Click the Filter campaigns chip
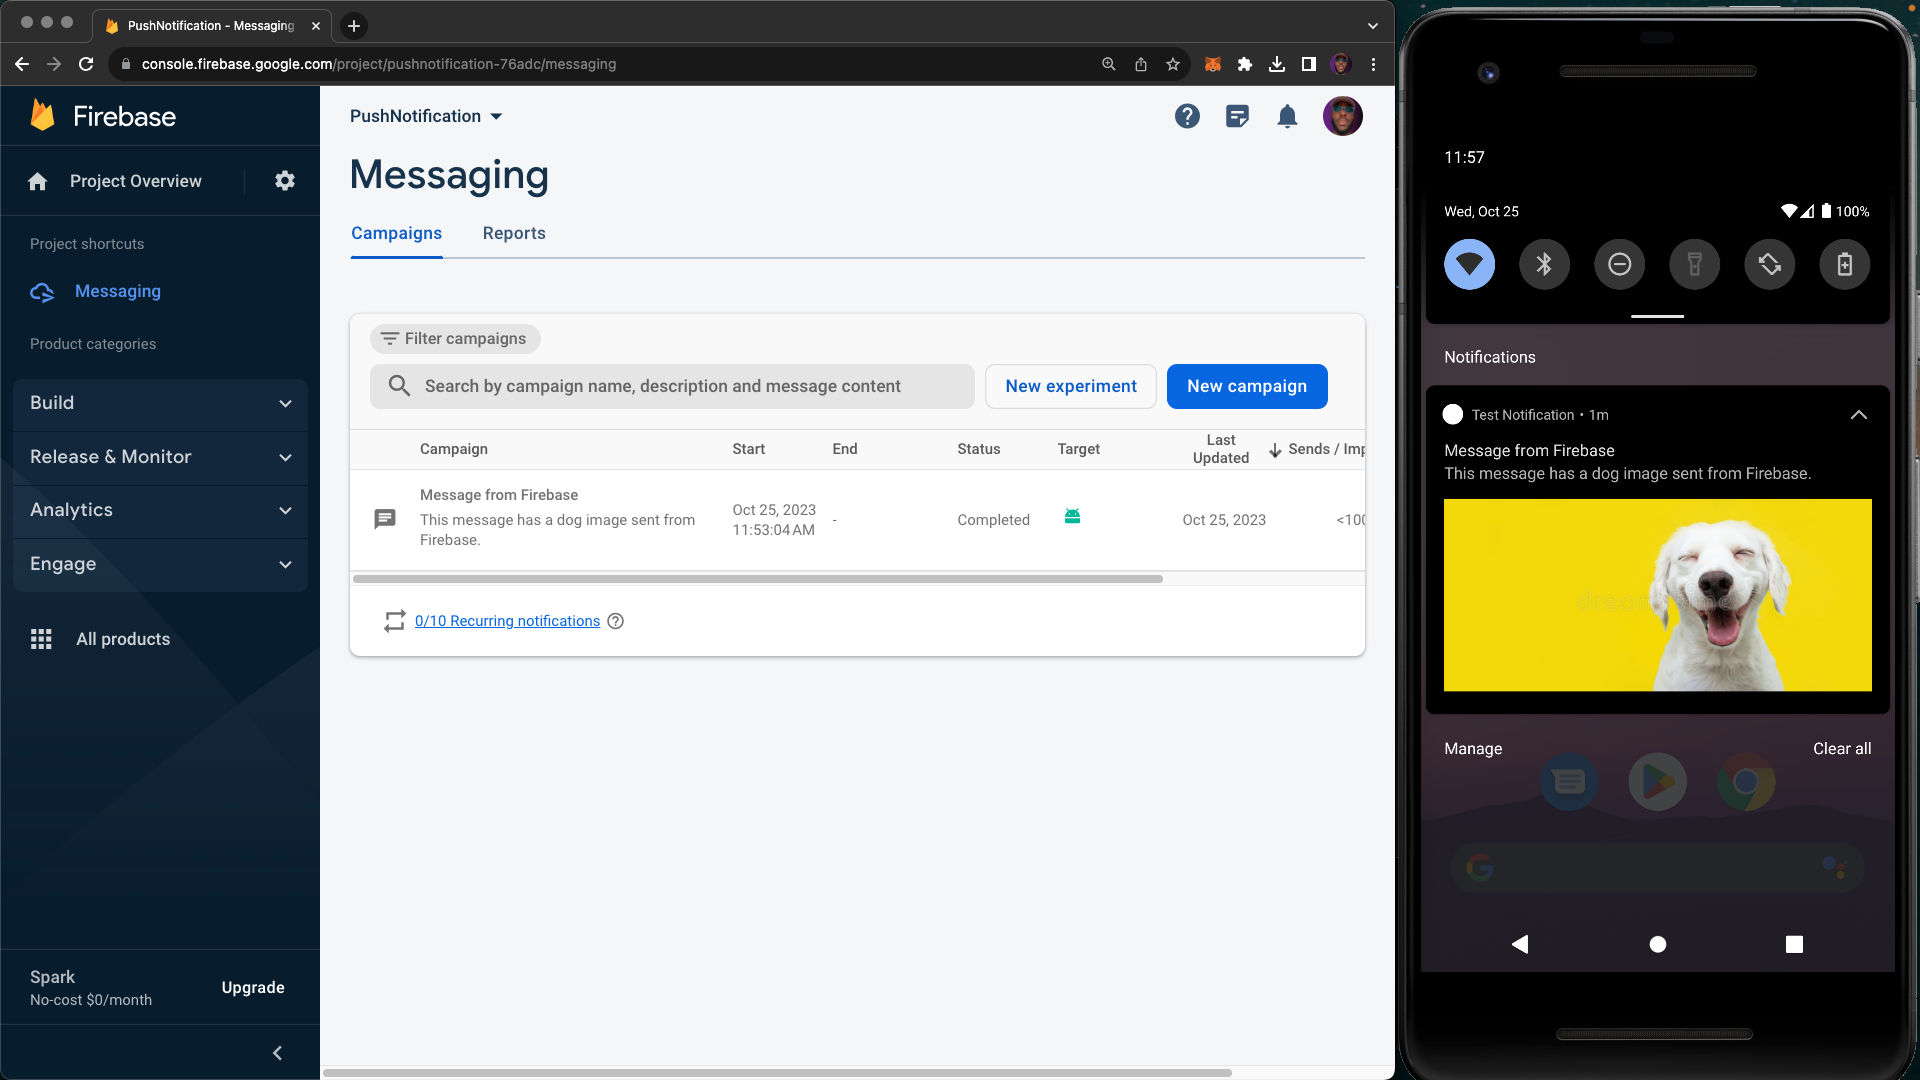Viewport: 1920px width, 1080px height. (455, 339)
